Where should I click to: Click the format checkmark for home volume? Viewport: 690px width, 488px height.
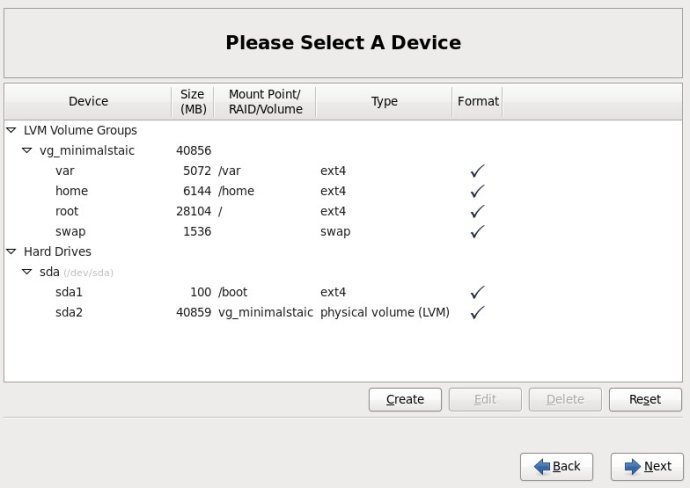click(x=477, y=191)
